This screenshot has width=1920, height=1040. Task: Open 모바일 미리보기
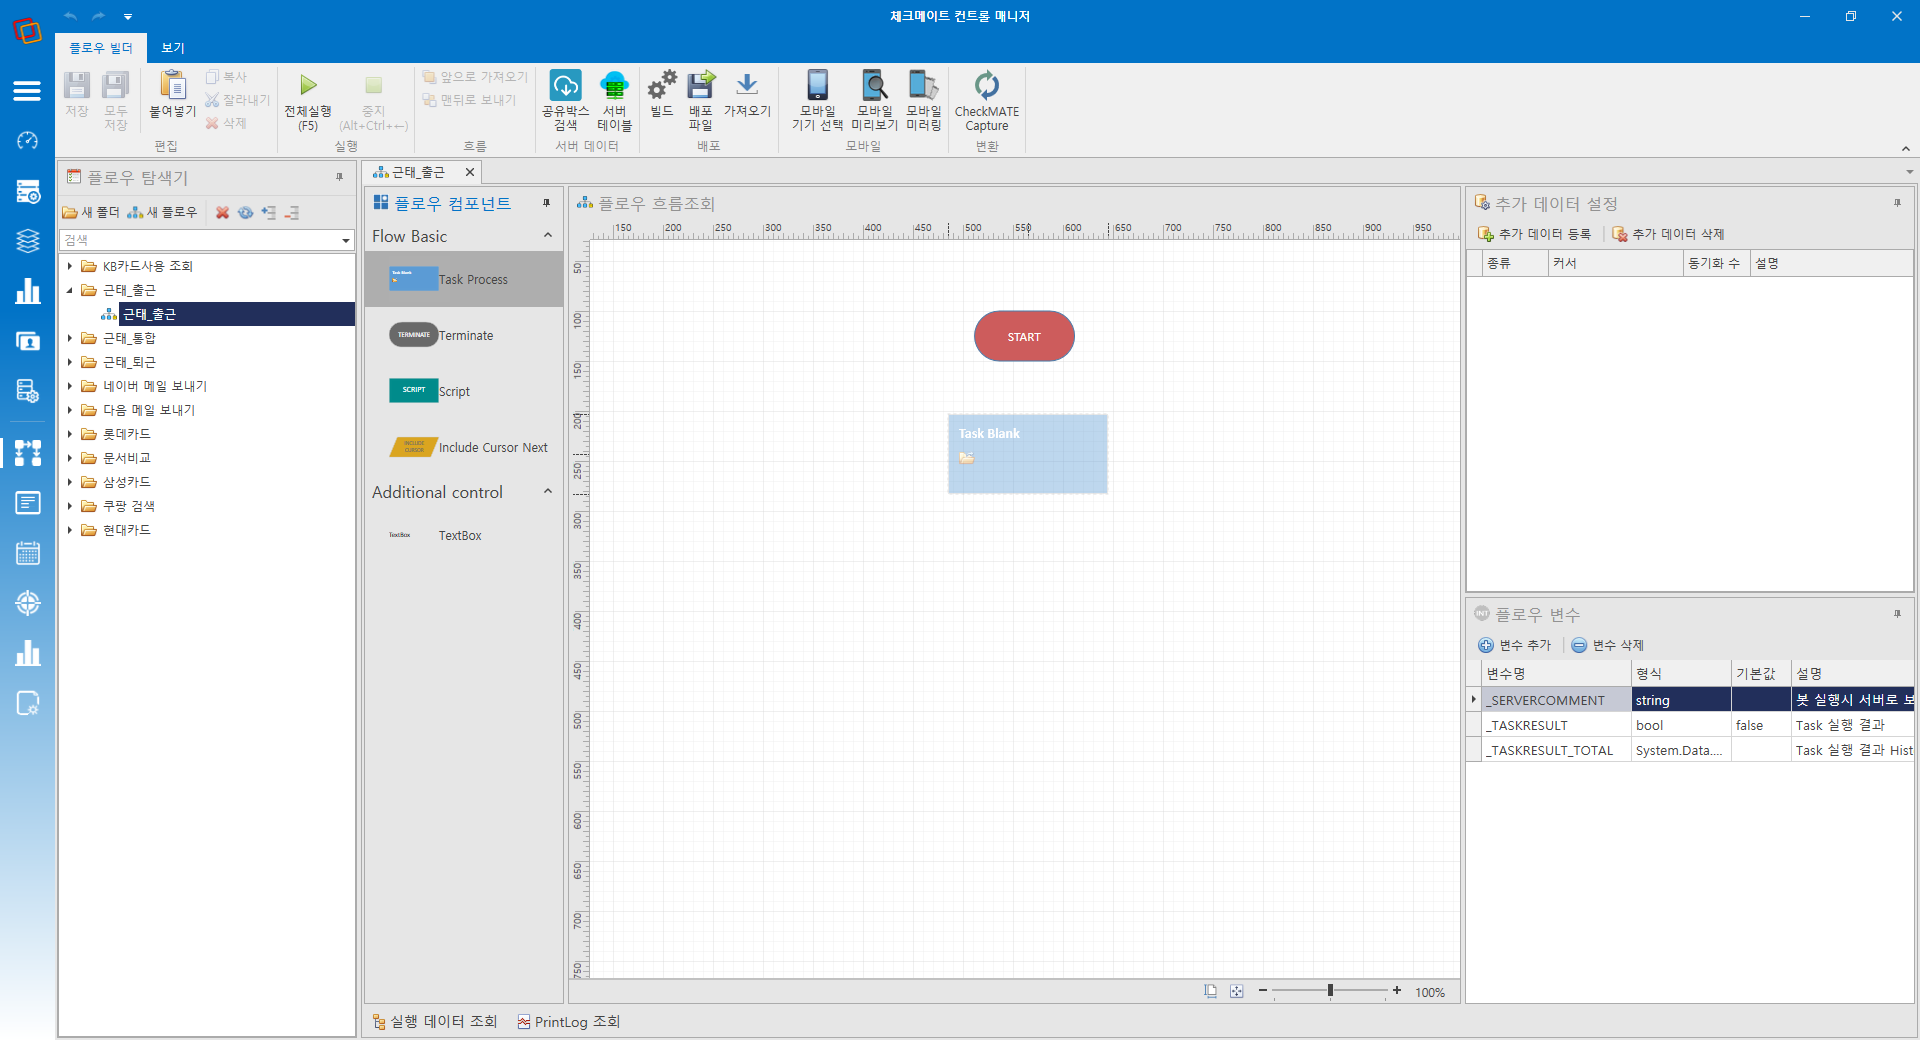[x=875, y=100]
